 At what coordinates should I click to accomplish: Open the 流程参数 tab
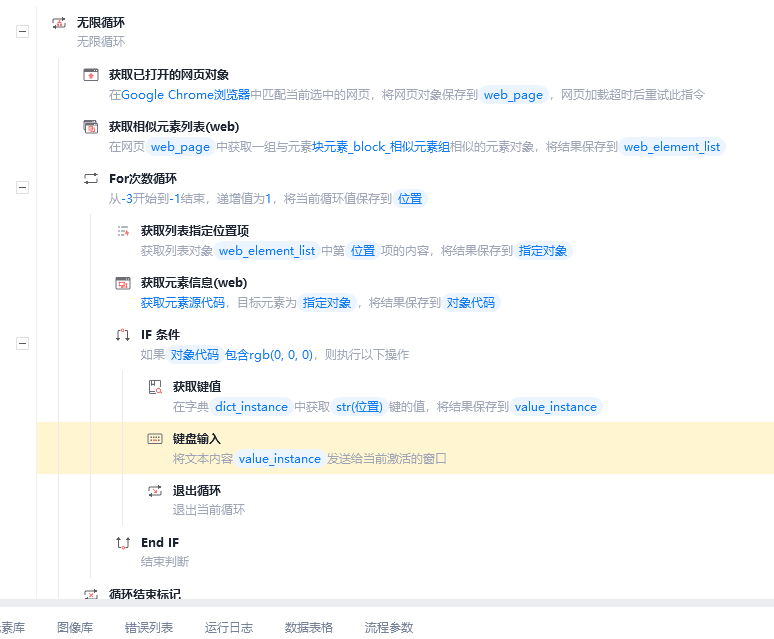[x=388, y=628]
